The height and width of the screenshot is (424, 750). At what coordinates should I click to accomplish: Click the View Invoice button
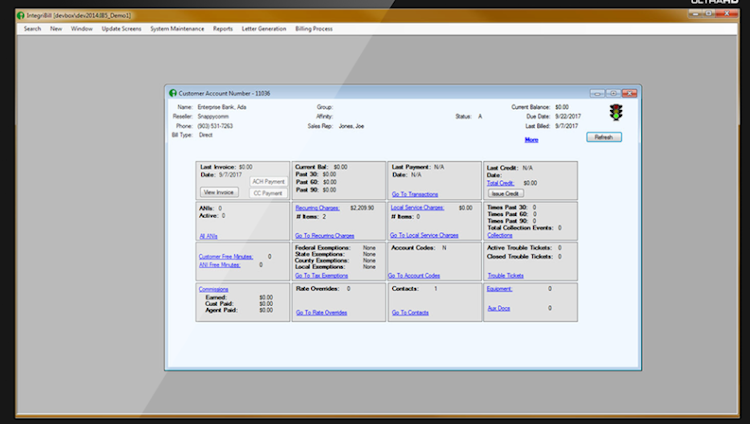(x=219, y=192)
